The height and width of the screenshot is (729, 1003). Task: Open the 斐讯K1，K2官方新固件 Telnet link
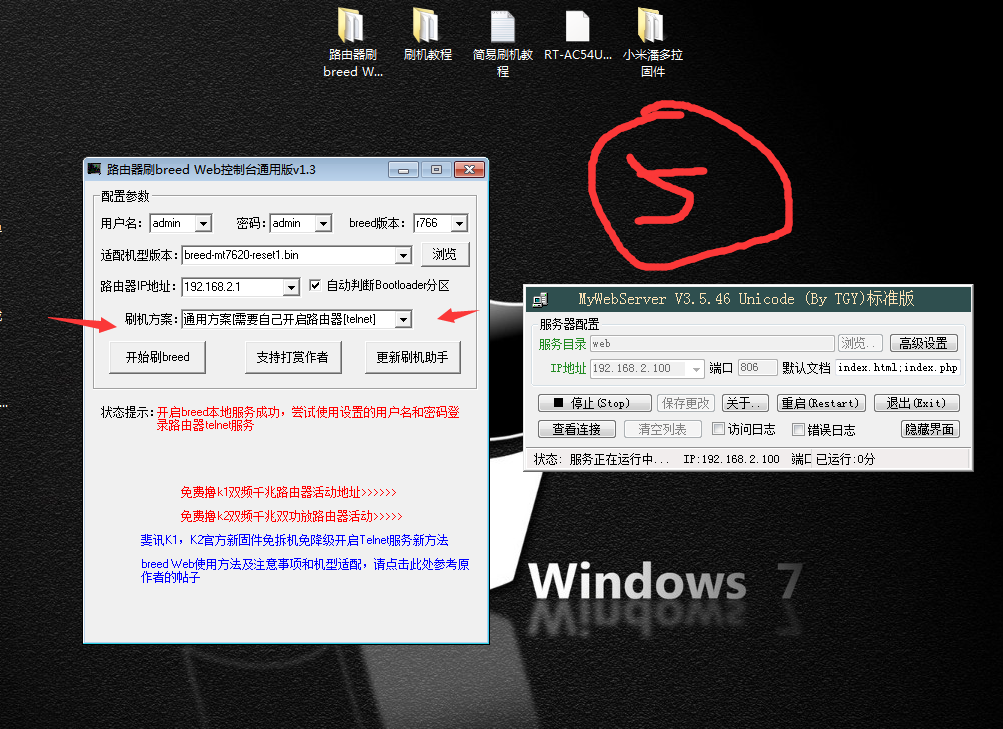click(294, 540)
